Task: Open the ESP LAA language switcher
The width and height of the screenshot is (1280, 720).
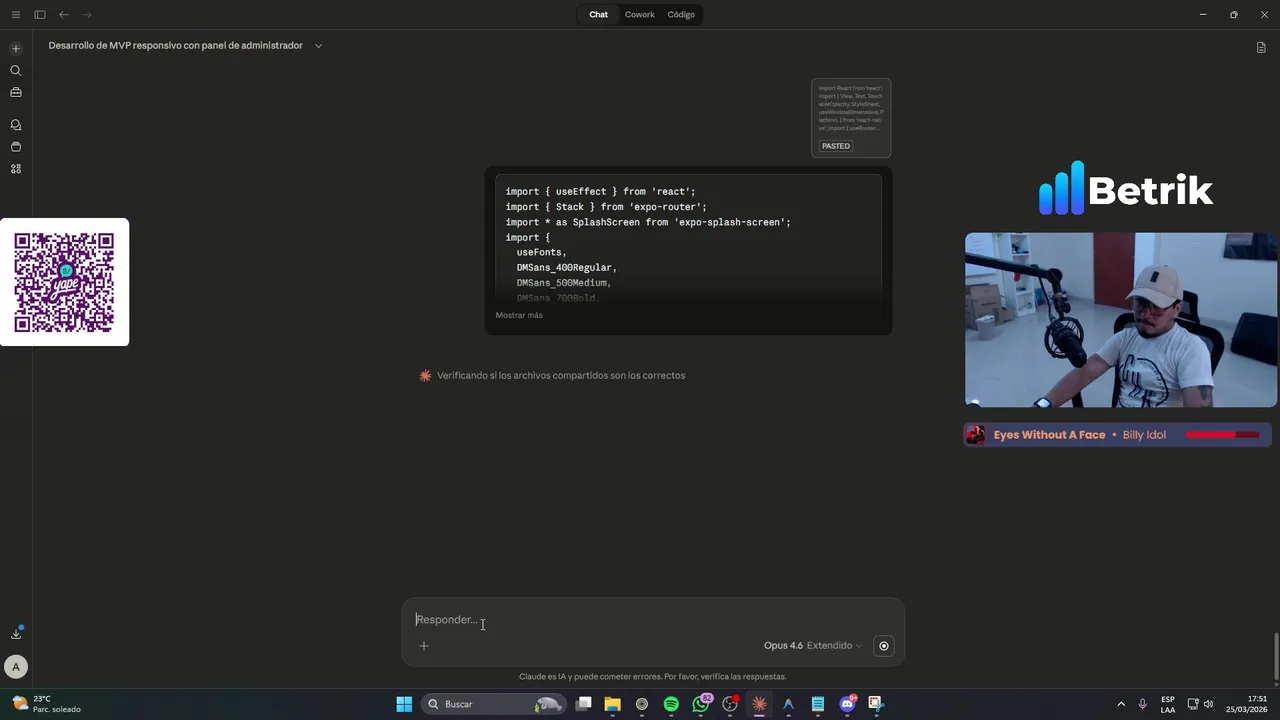Action: [x=1168, y=704]
